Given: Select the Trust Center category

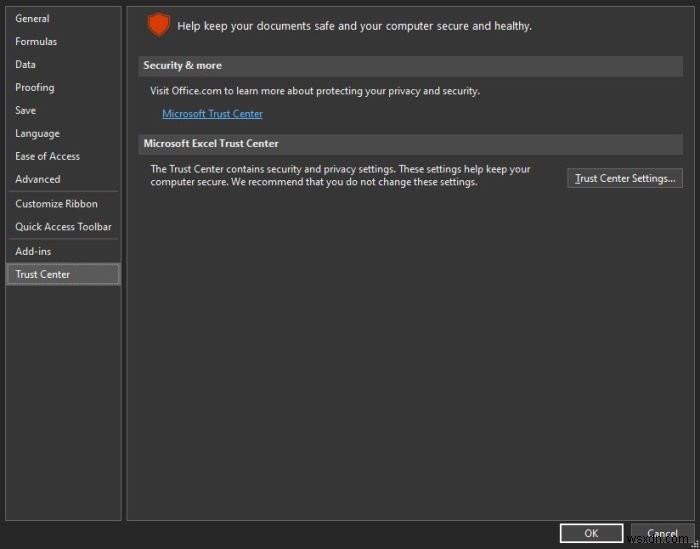Looking at the screenshot, I should [x=43, y=274].
